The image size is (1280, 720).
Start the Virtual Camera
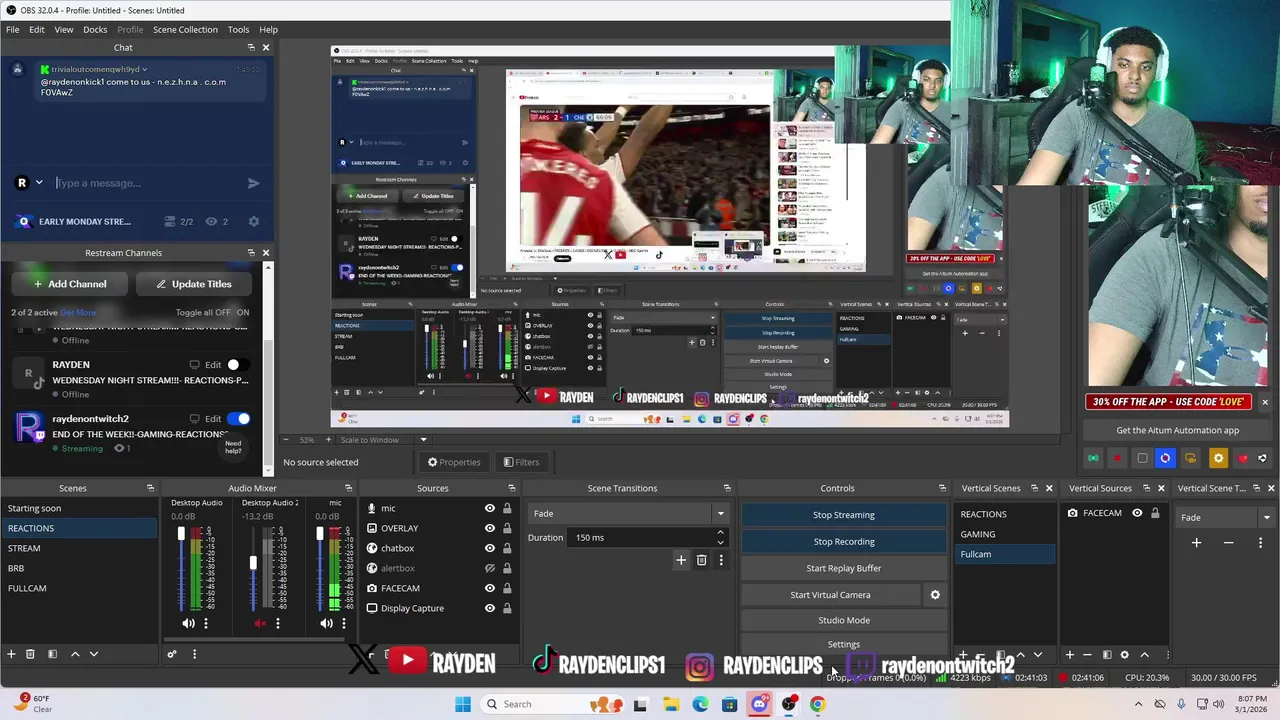[x=830, y=595]
